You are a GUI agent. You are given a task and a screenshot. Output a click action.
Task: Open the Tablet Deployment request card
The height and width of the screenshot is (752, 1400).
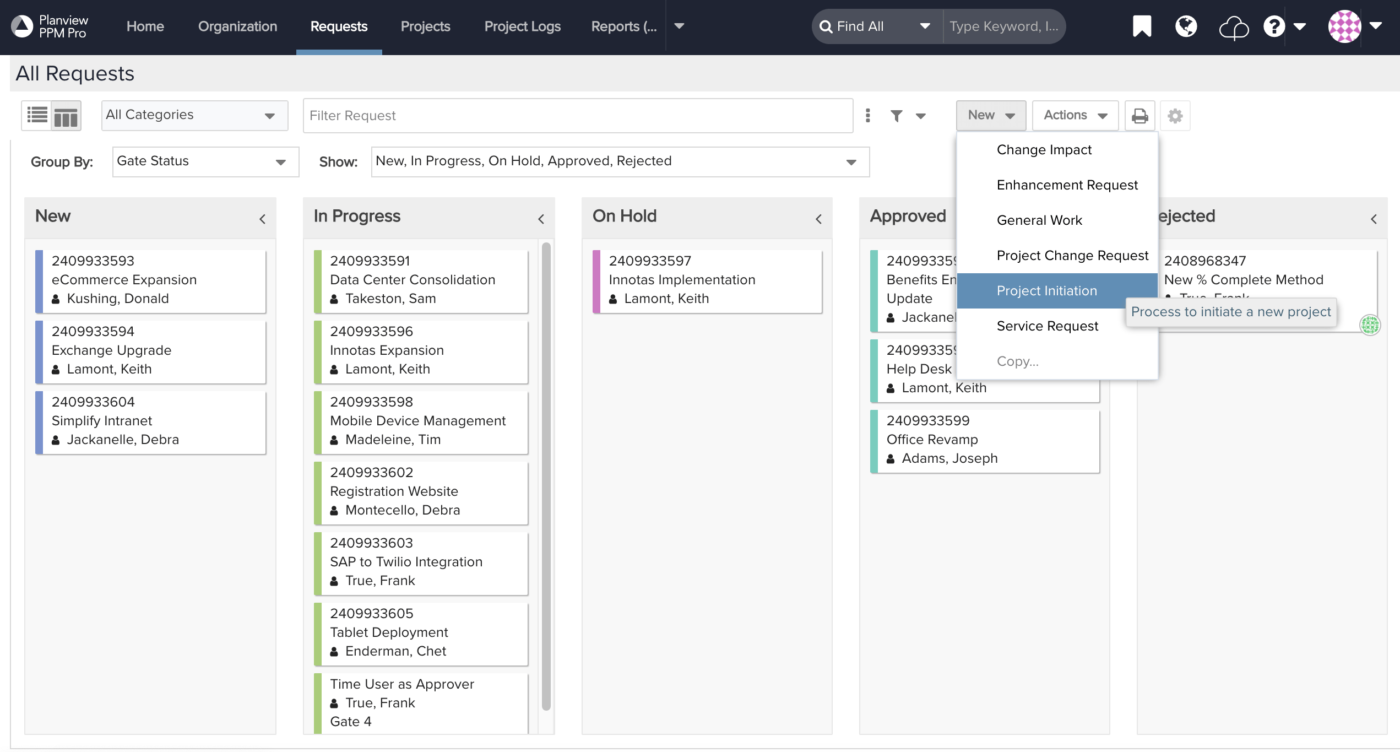tap(421, 633)
